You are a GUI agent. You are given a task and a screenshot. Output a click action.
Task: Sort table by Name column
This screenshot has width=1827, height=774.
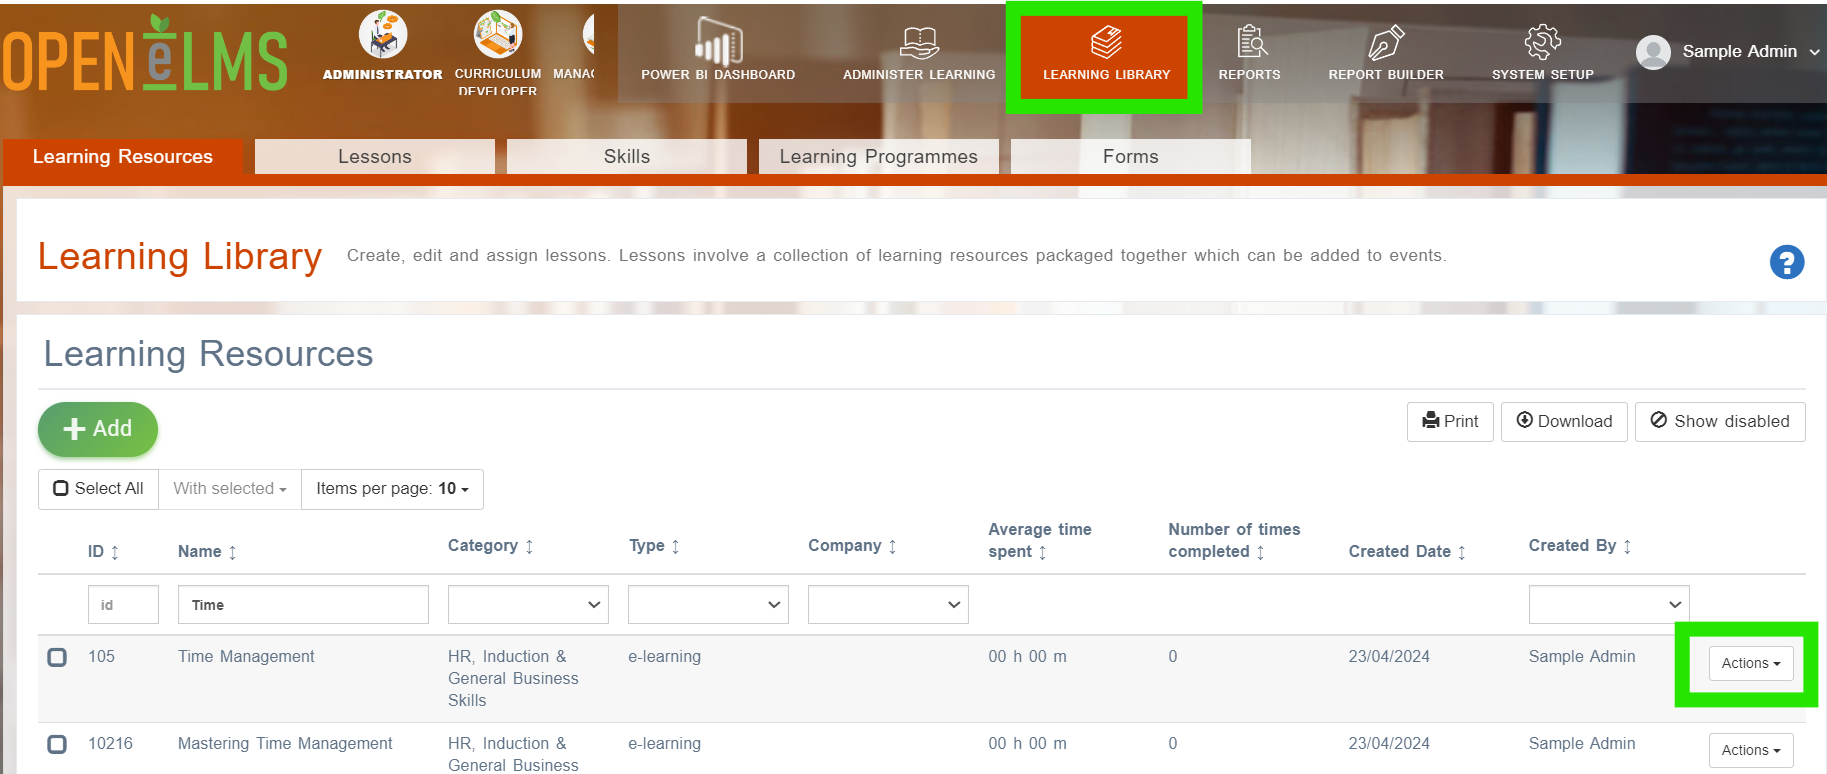pos(207,551)
